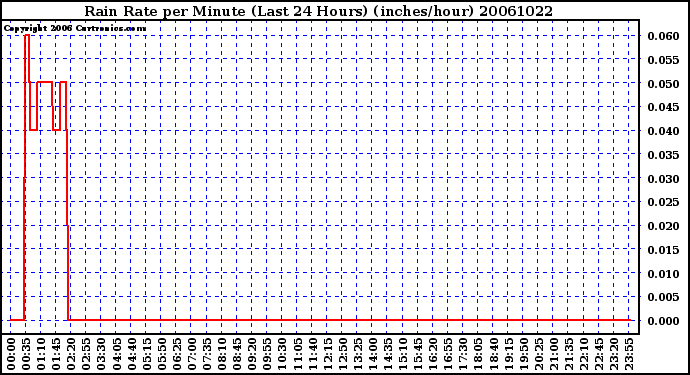This screenshot has height=375, width=690.
Task: Click the 15:10 time label
Action: [402, 354]
